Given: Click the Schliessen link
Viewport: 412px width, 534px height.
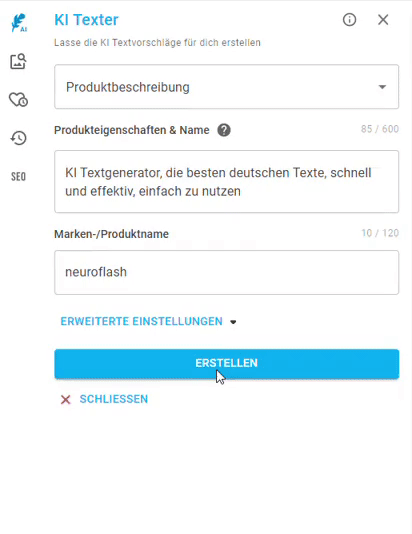Looking at the screenshot, I should click(x=114, y=399).
